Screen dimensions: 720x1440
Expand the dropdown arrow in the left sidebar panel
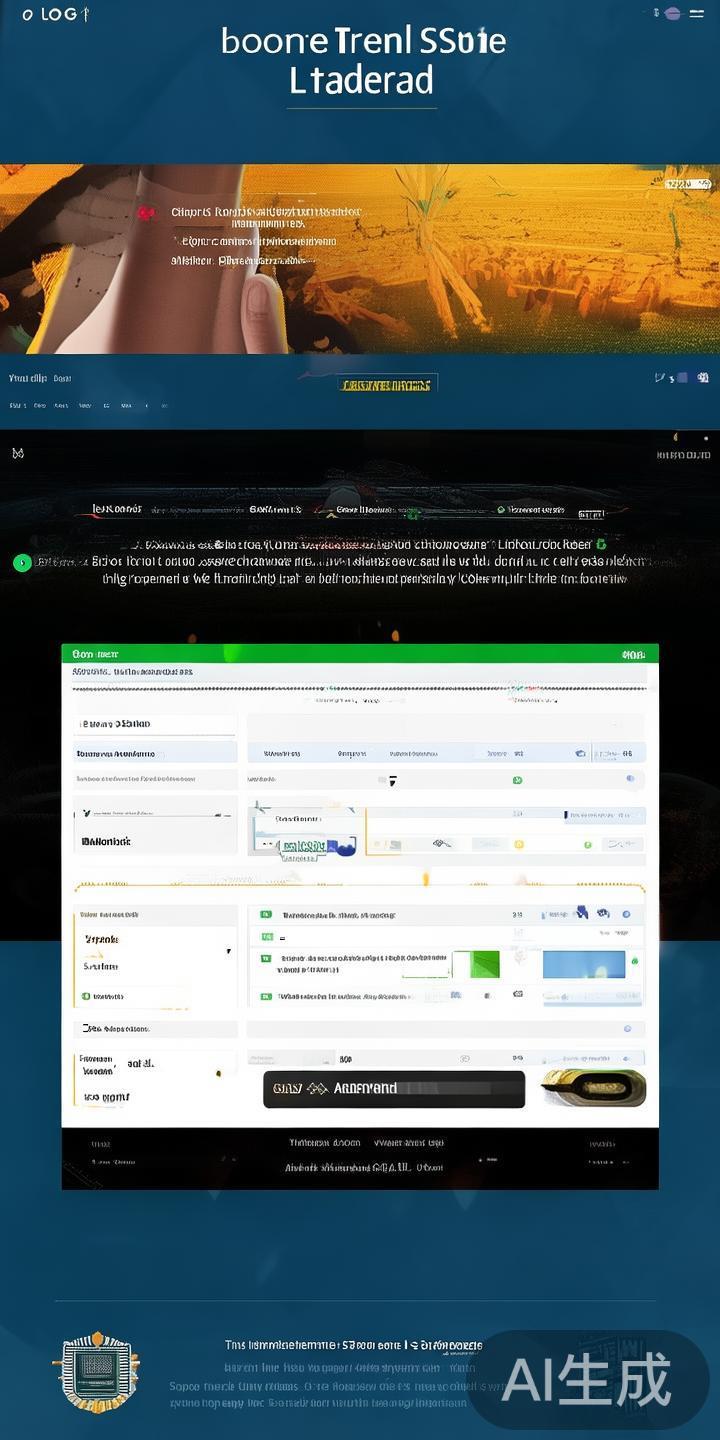click(228, 951)
